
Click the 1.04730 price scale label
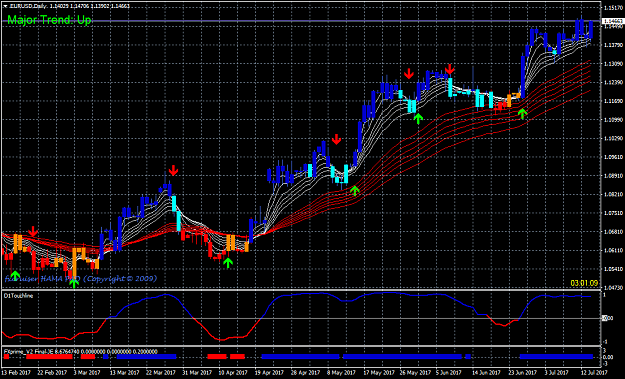pos(613,288)
